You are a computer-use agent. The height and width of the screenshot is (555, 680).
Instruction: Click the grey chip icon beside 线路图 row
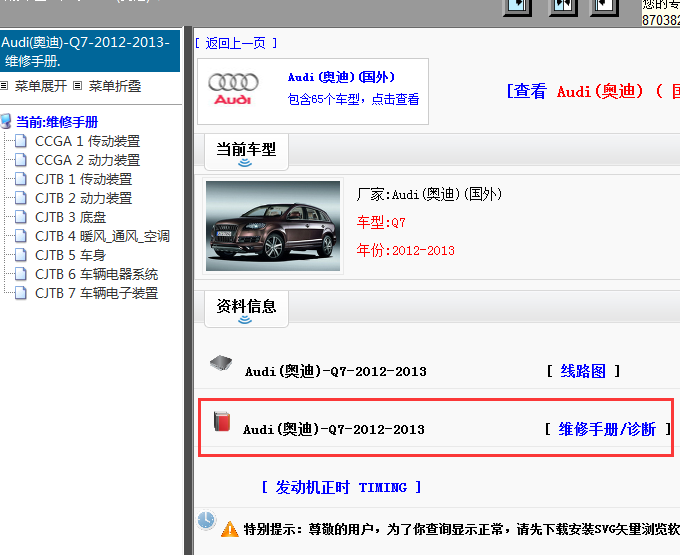pos(221,363)
